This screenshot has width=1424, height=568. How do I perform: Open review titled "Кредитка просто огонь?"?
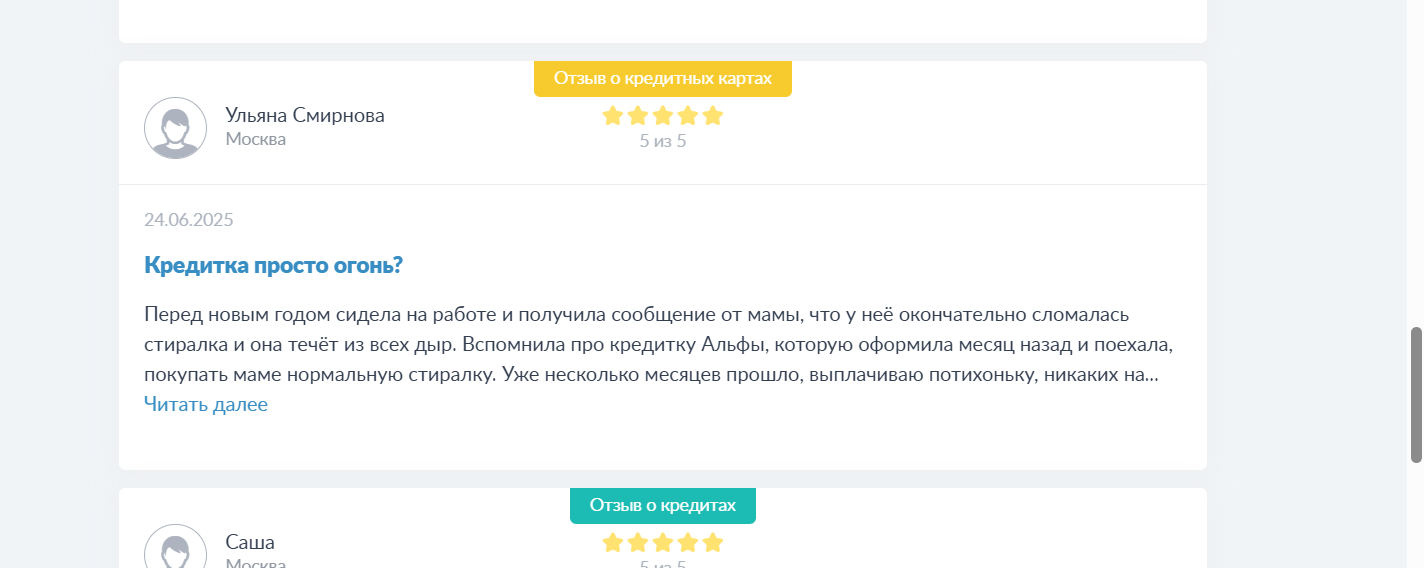click(x=273, y=266)
